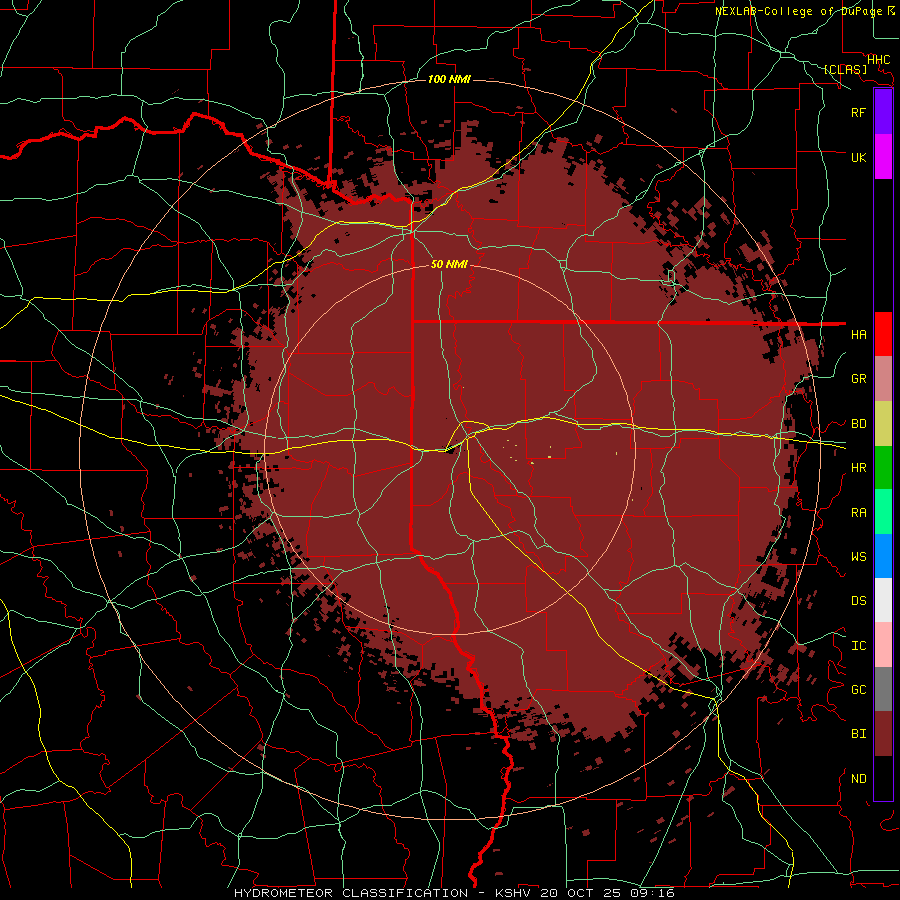The width and height of the screenshot is (900, 900).
Task: Click the ND black legend swatch
Action: 883,778
